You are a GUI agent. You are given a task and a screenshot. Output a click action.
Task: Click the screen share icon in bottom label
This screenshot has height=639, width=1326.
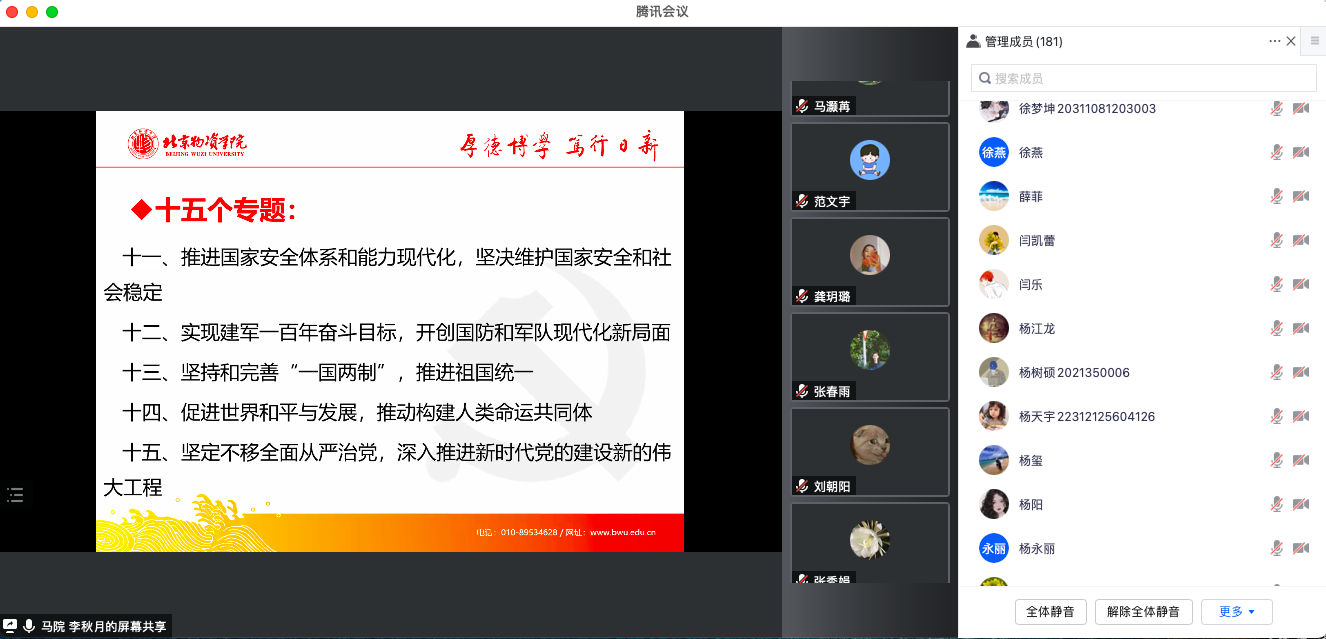[10, 627]
